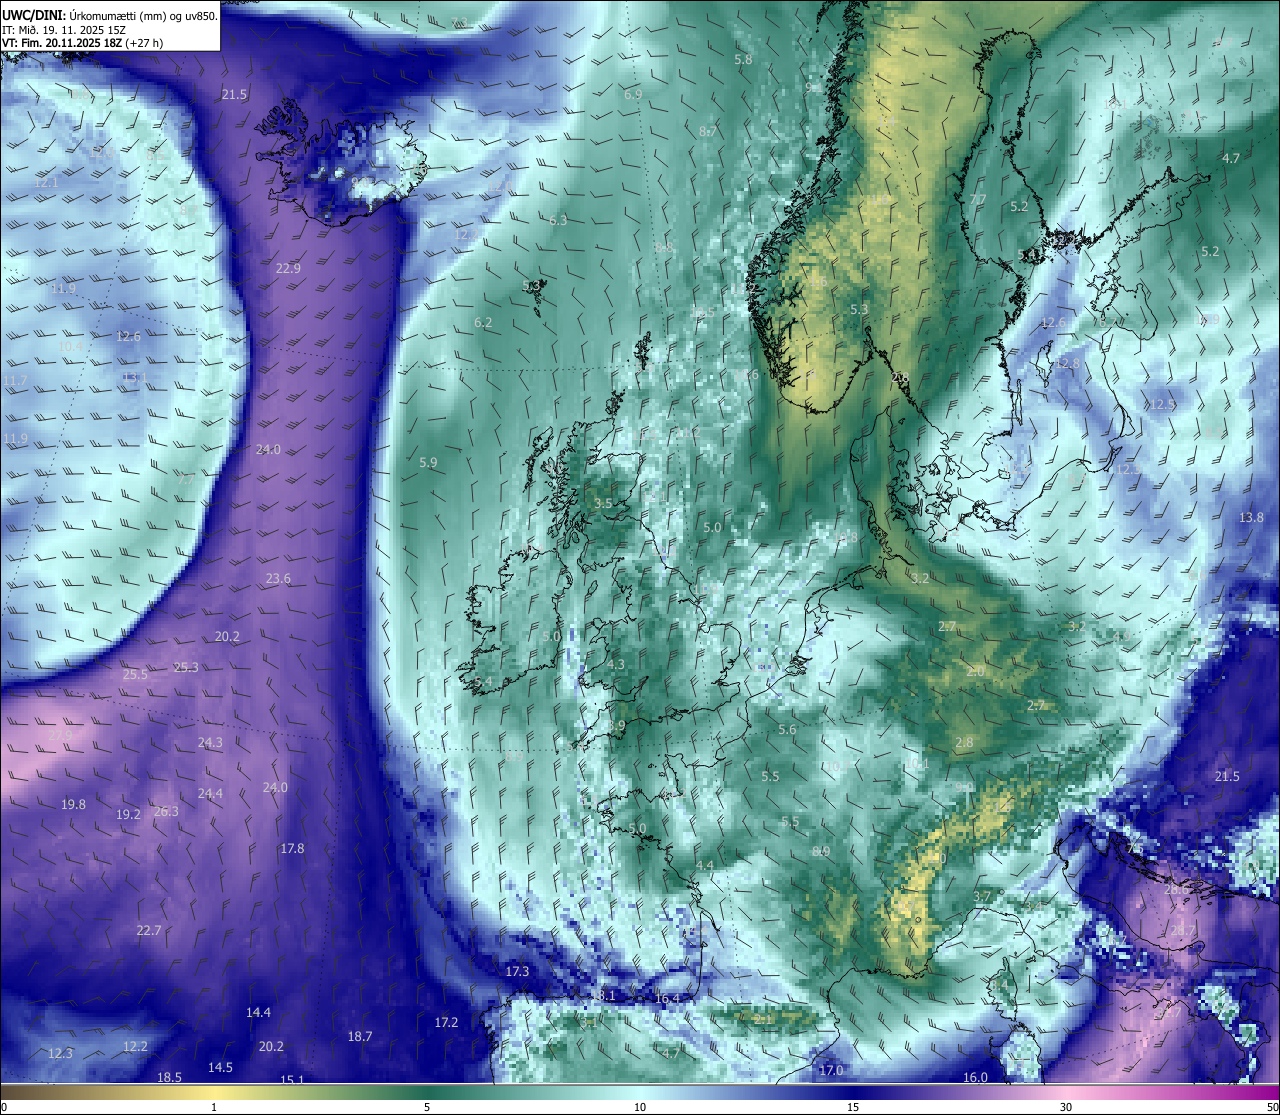Click the 24.3 precipitation value

tap(210, 743)
